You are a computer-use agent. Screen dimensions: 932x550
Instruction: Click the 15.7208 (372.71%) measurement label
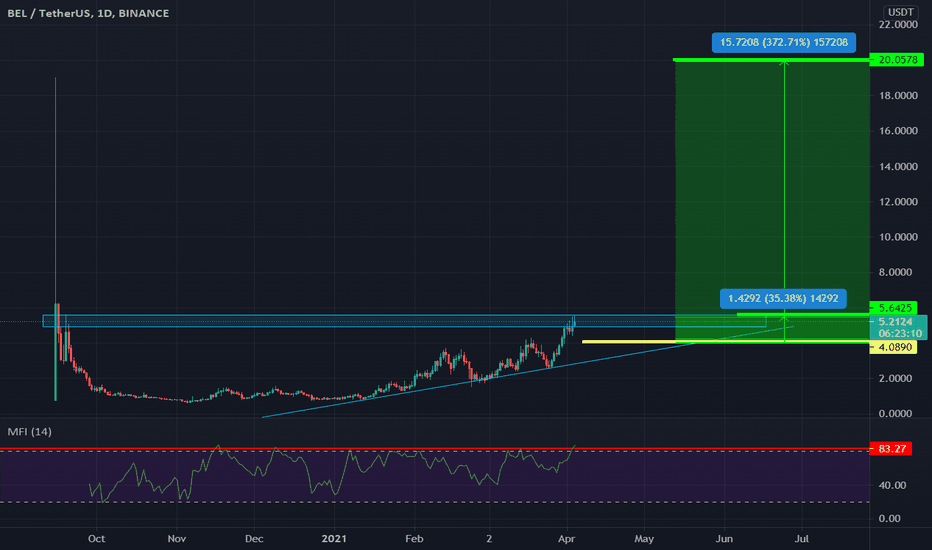point(783,42)
